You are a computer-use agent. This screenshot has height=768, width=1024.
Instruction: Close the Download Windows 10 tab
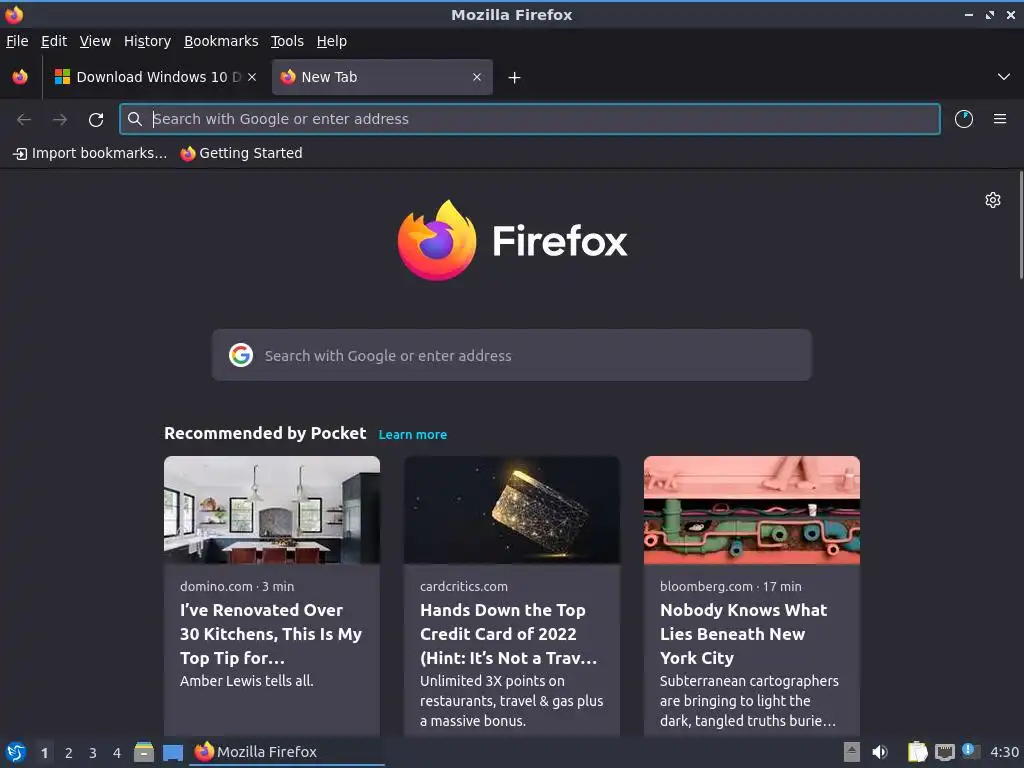252,77
